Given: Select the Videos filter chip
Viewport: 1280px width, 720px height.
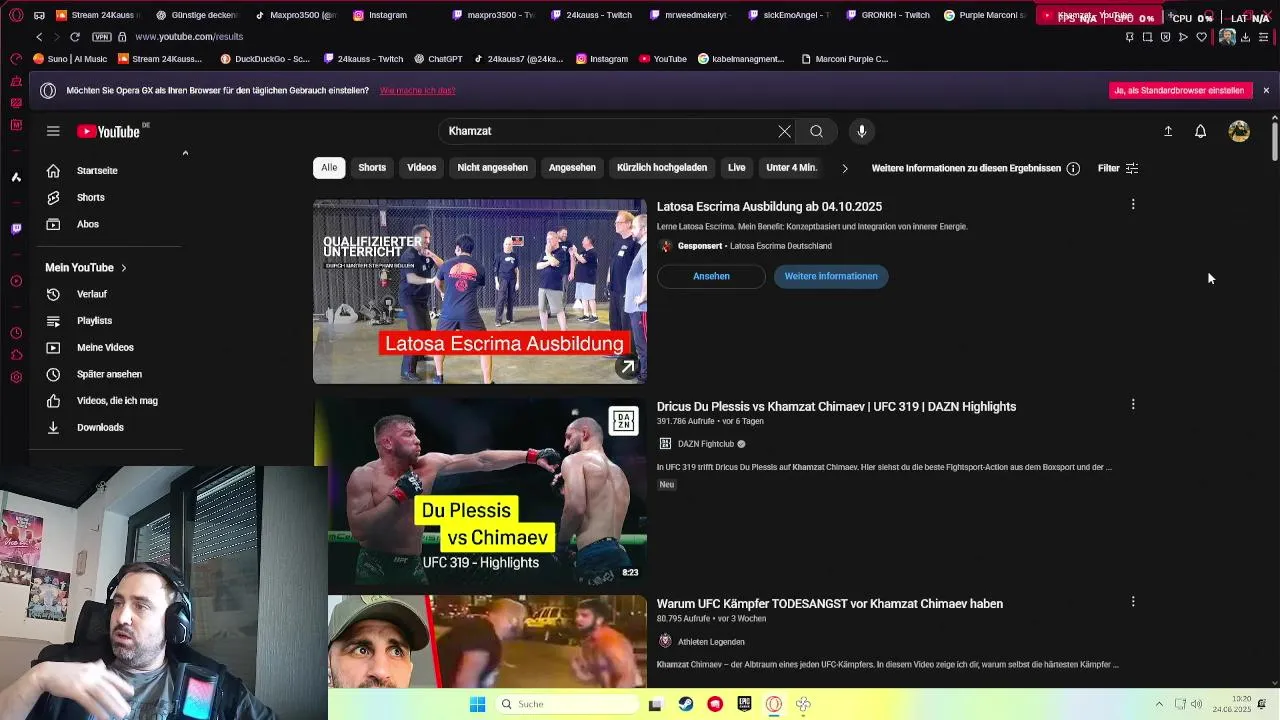Looking at the screenshot, I should click(x=421, y=168).
